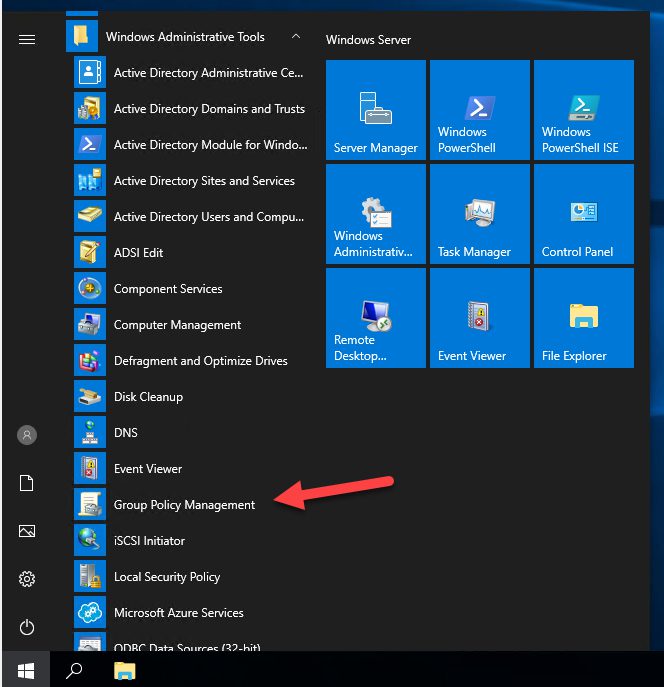Open Documents from Start sidebar

27,483
